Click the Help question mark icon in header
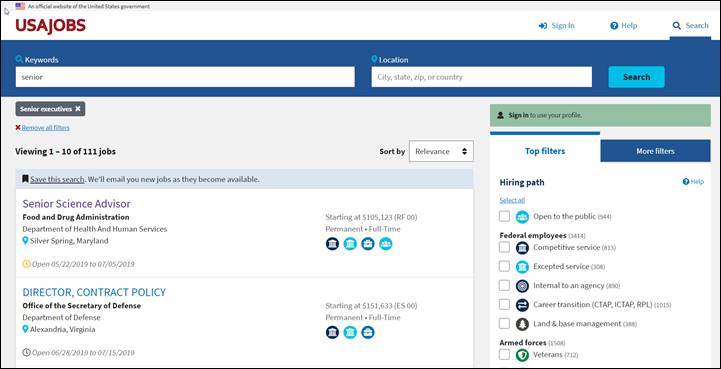721x369 pixels. (x=614, y=26)
